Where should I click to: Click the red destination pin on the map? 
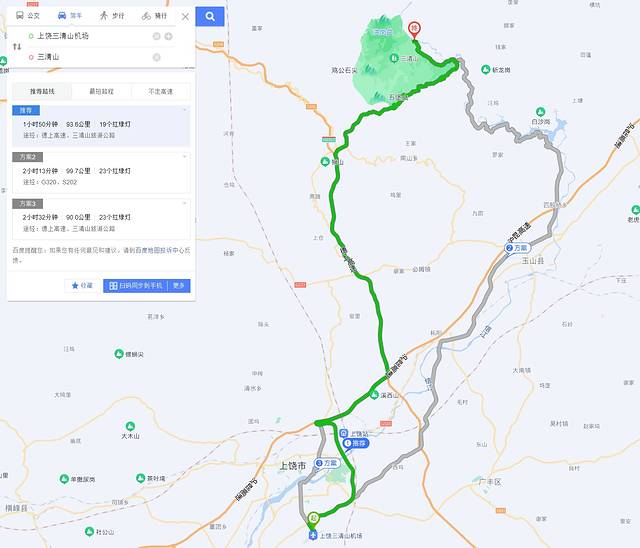click(x=414, y=30)
